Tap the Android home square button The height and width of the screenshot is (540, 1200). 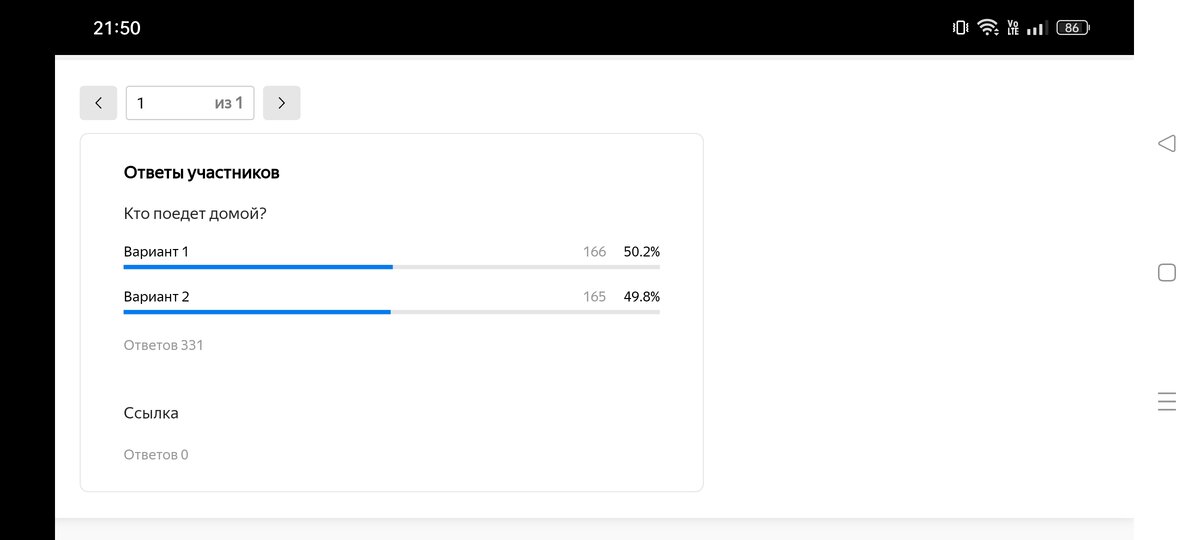pyautogui.click(x=1166, y=272)
